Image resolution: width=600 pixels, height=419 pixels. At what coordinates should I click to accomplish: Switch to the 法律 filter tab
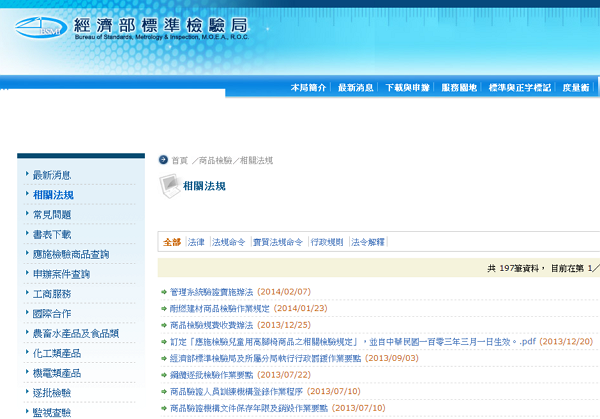coord(196,242)
